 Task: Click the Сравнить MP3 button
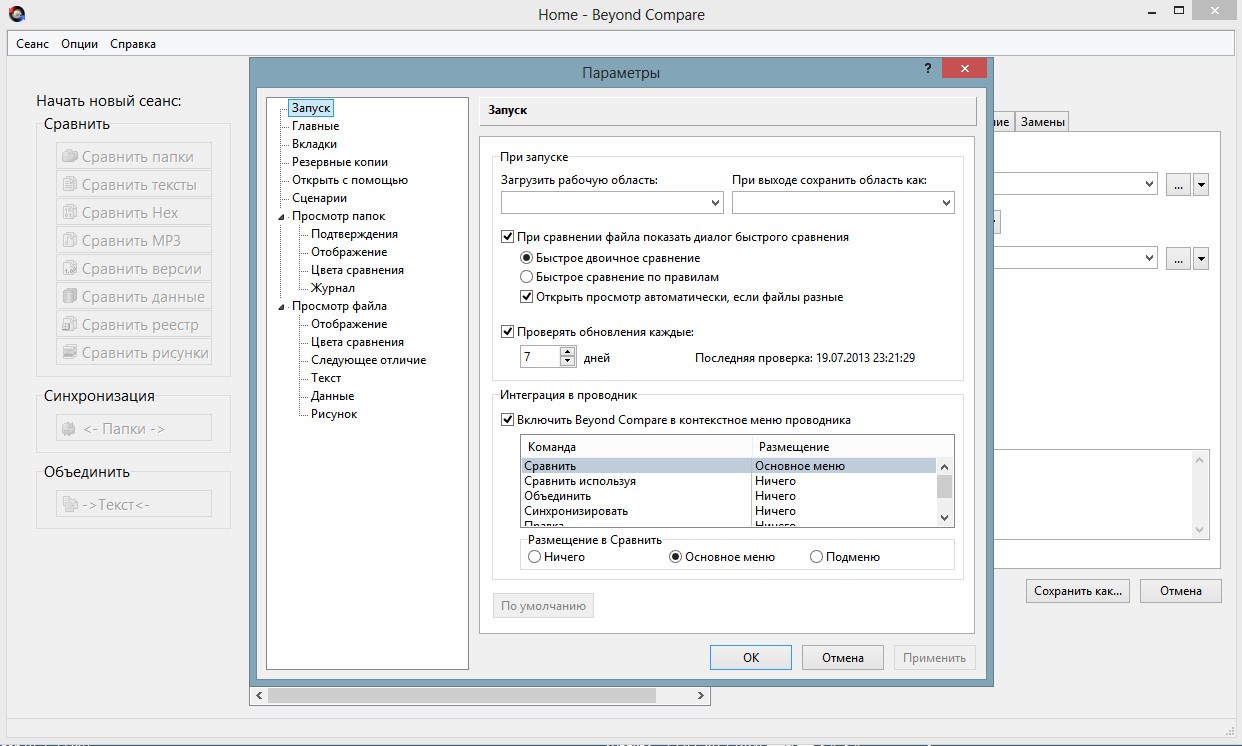click(134, 240)
